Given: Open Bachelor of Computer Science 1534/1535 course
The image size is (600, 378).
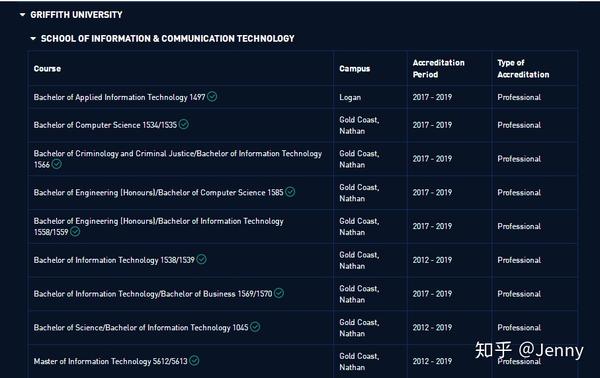Looking at the screenshot, I should pyautogui.click(x=105, y=125).
